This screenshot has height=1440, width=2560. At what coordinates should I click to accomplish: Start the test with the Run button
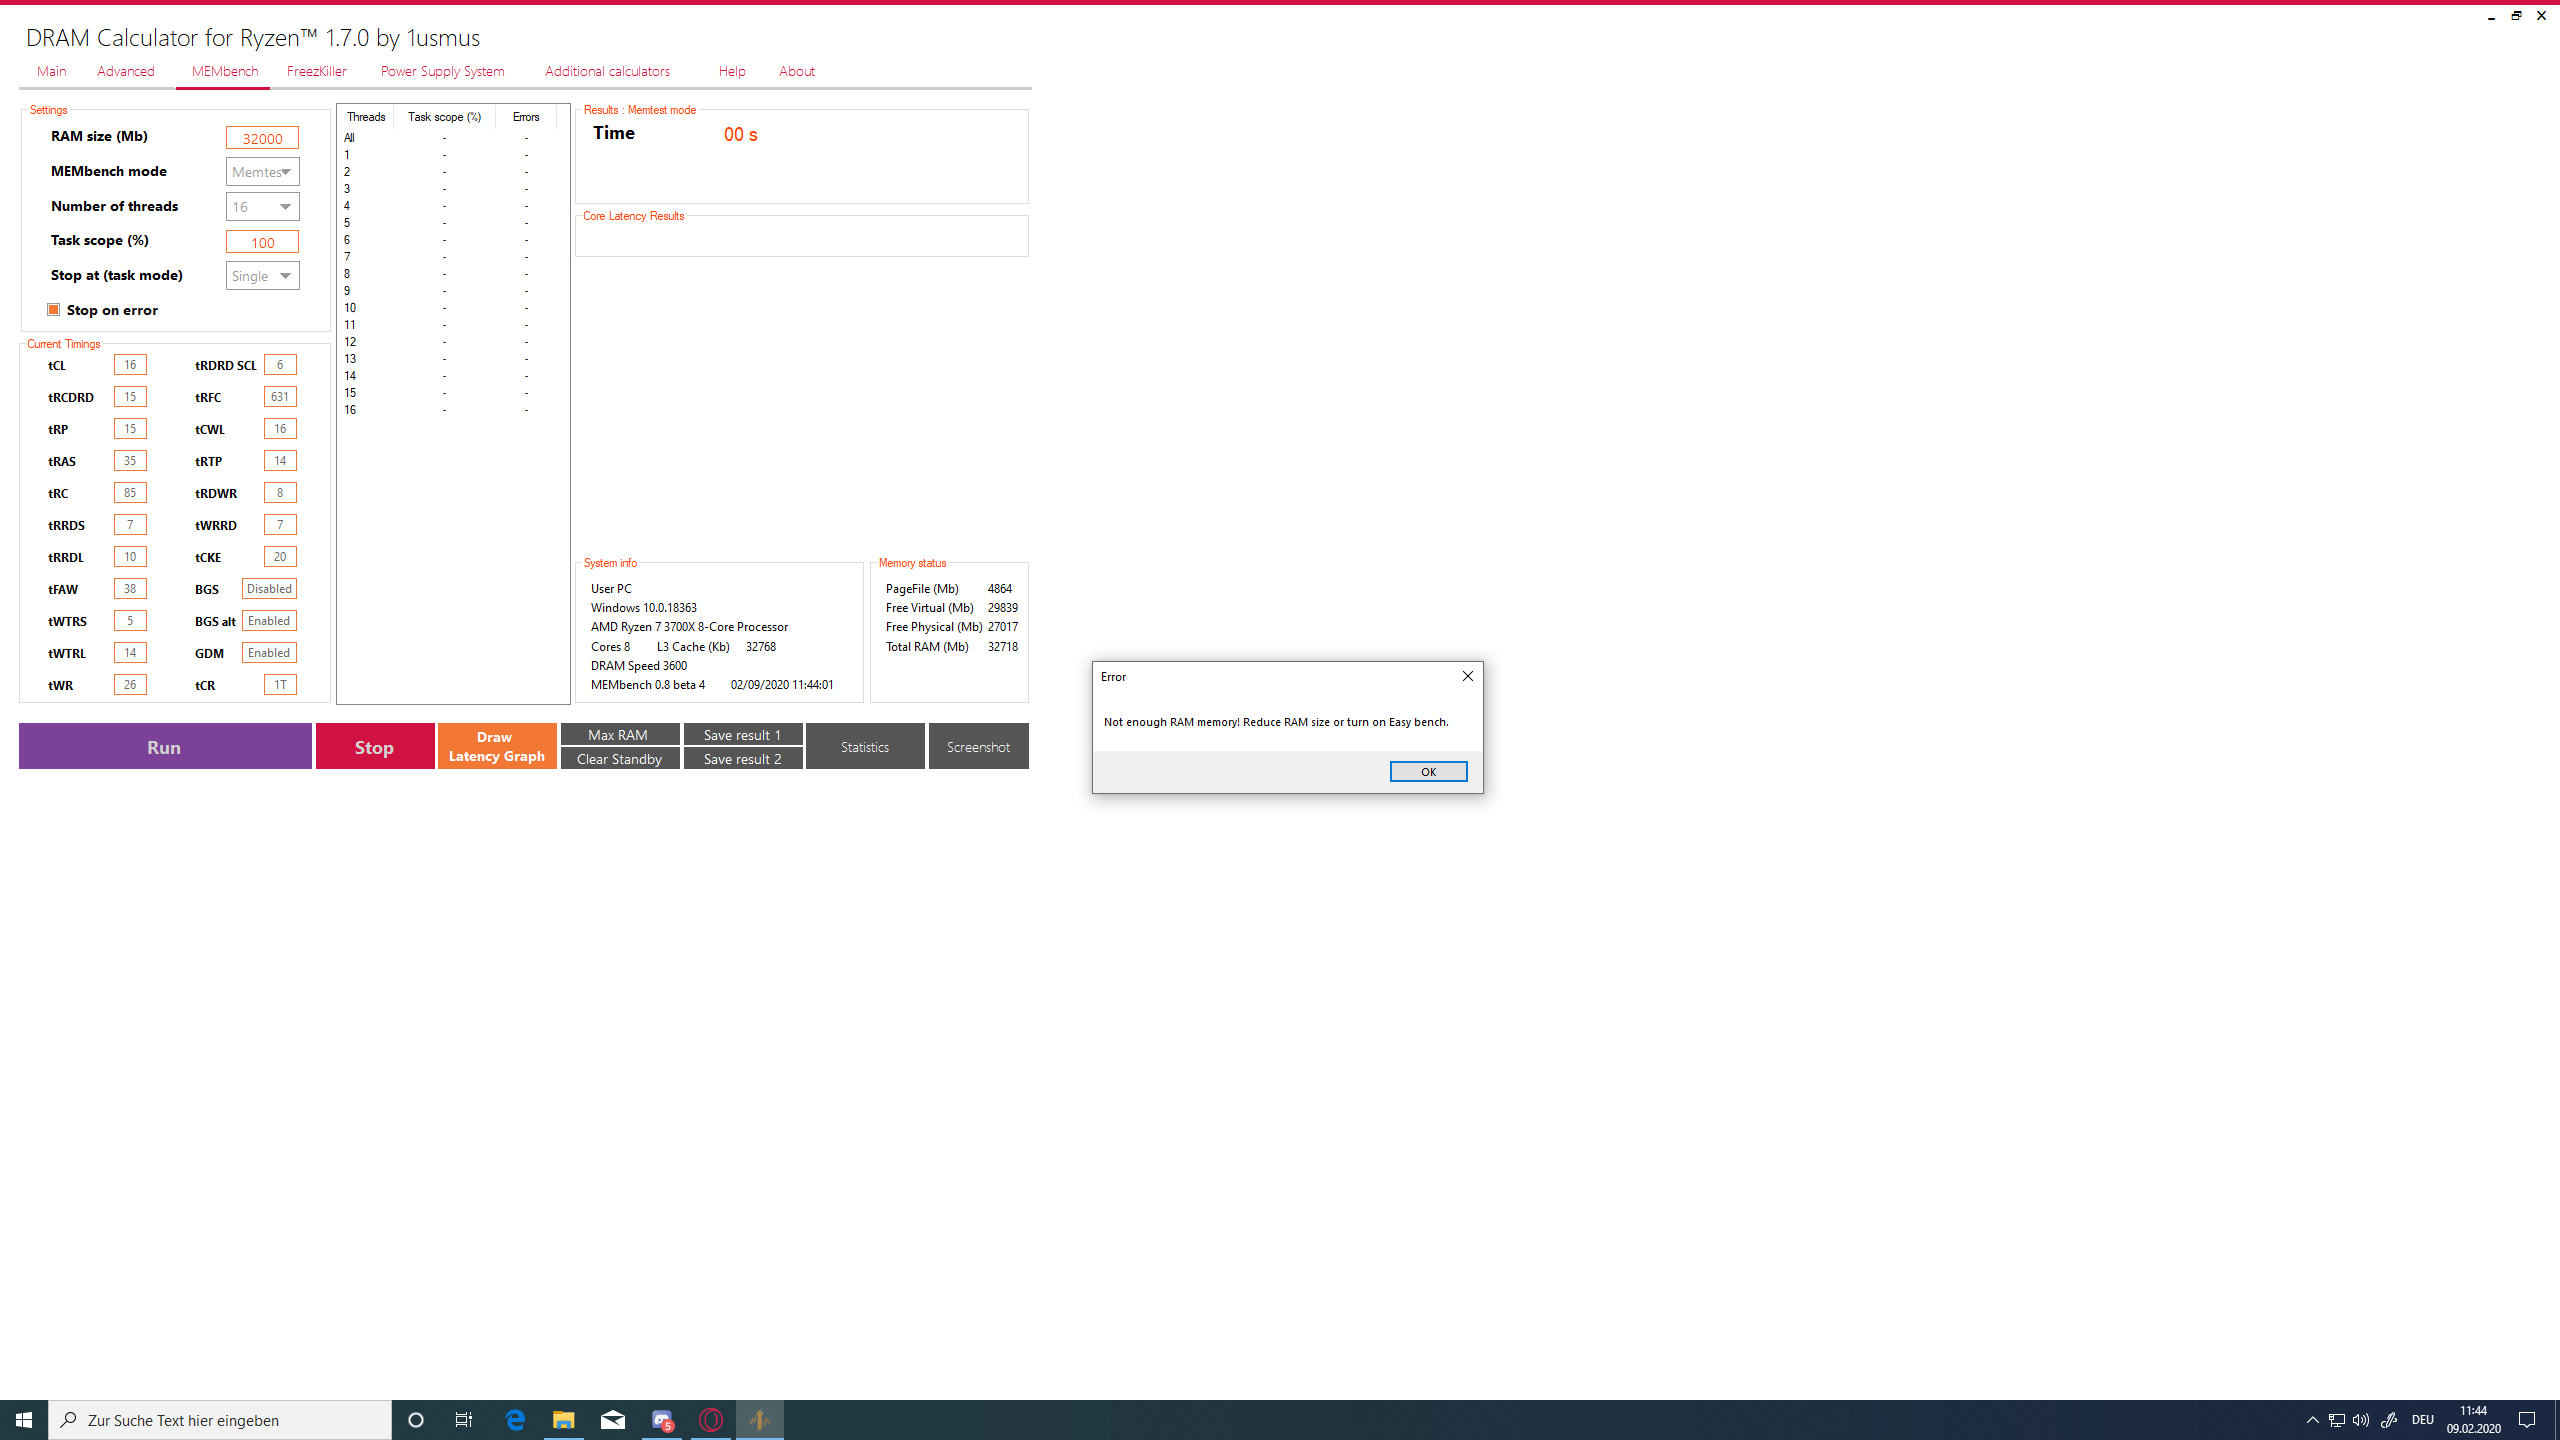[x=165, y=747]
